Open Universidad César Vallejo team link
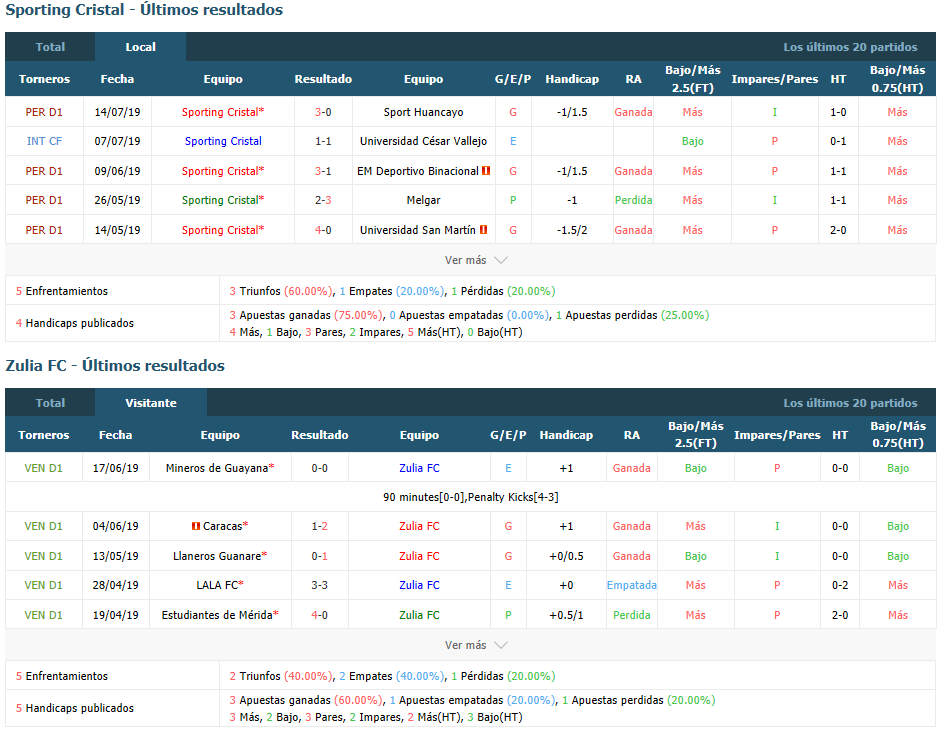Viewport: 940px width, 731px height. (x=423, y=142)
